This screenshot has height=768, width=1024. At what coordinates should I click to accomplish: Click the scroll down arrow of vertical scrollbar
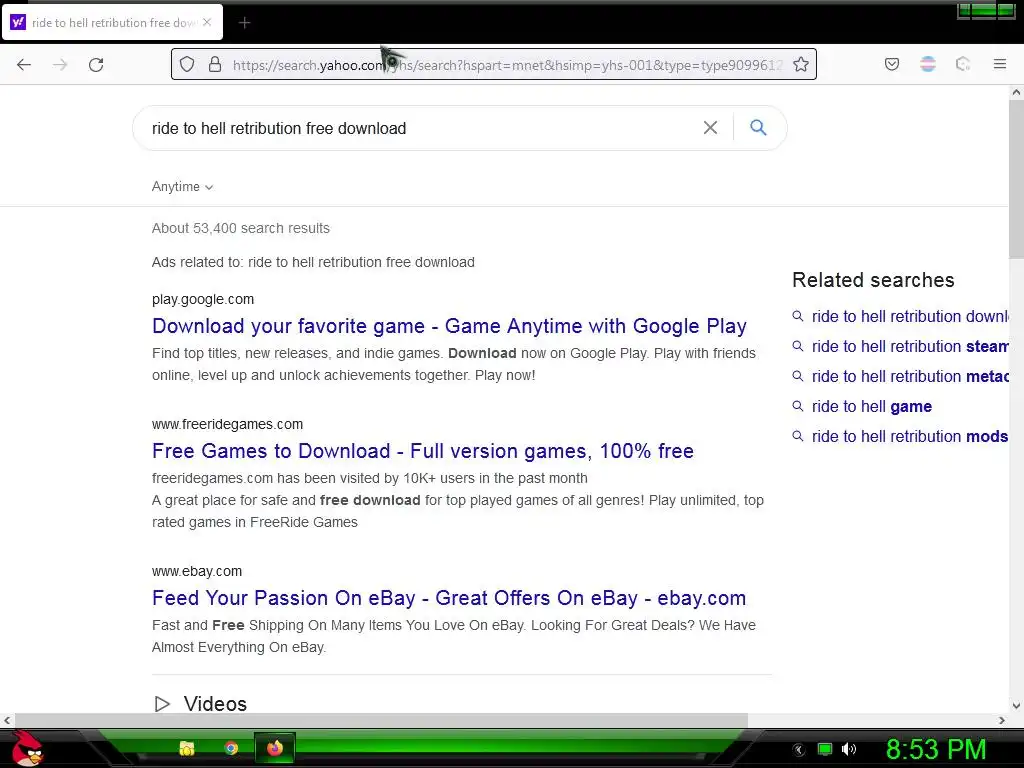tap(1016, 706)
